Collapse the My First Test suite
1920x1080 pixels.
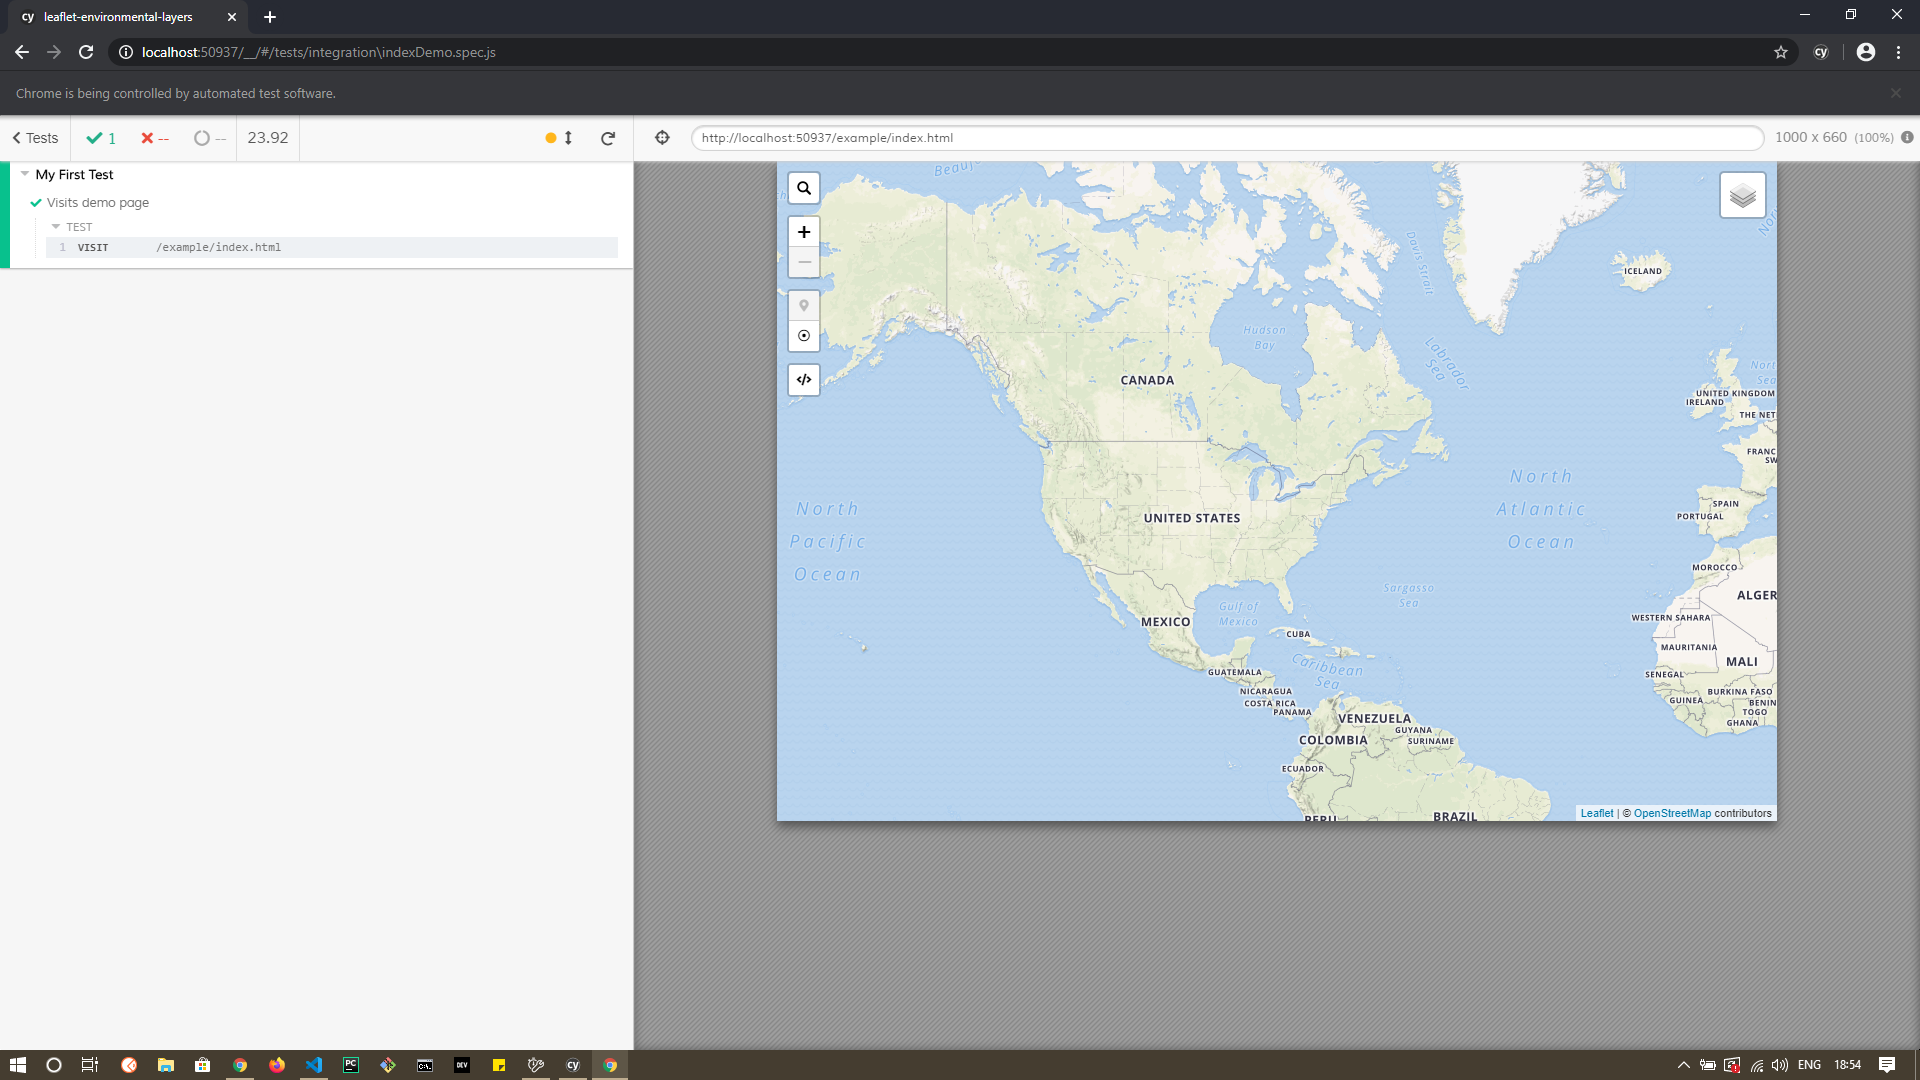click(22, 174)
